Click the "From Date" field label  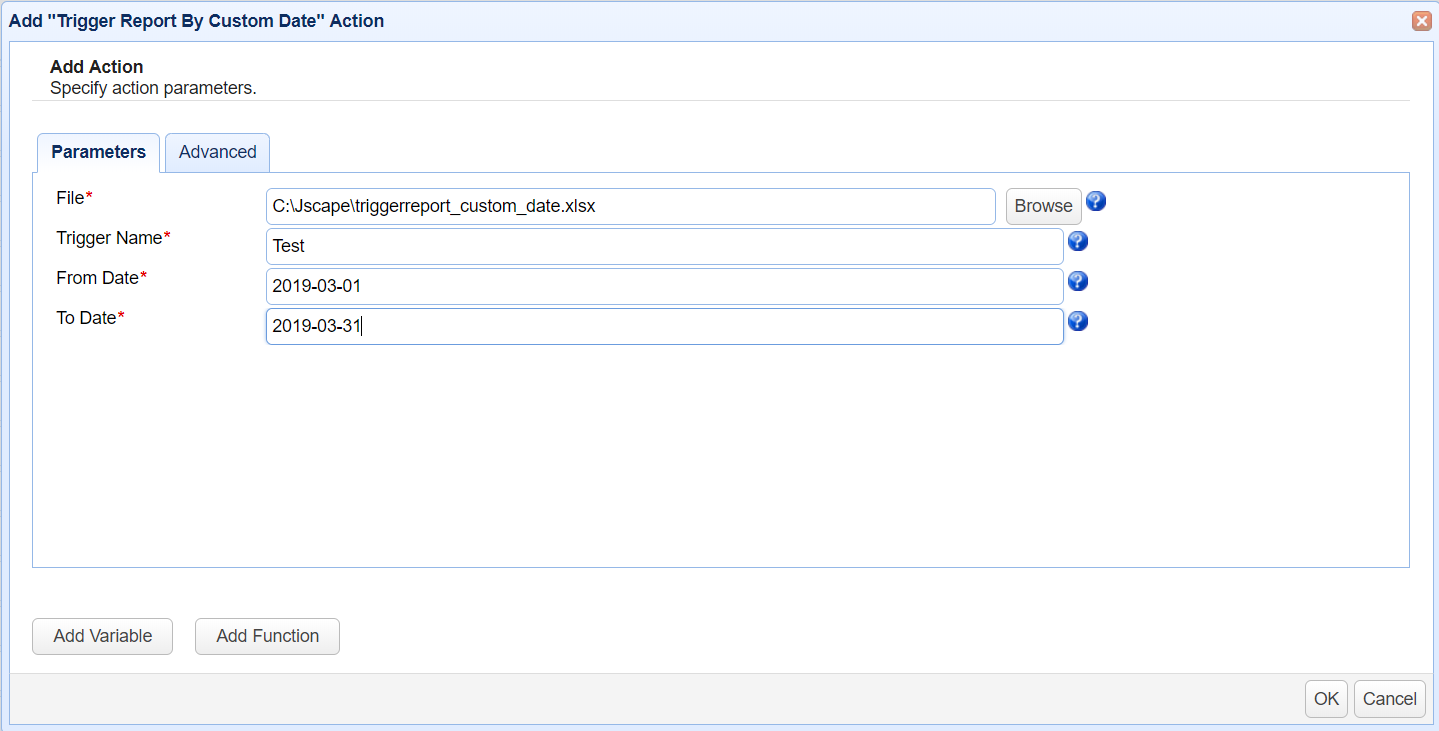click(x=98, y=278)
